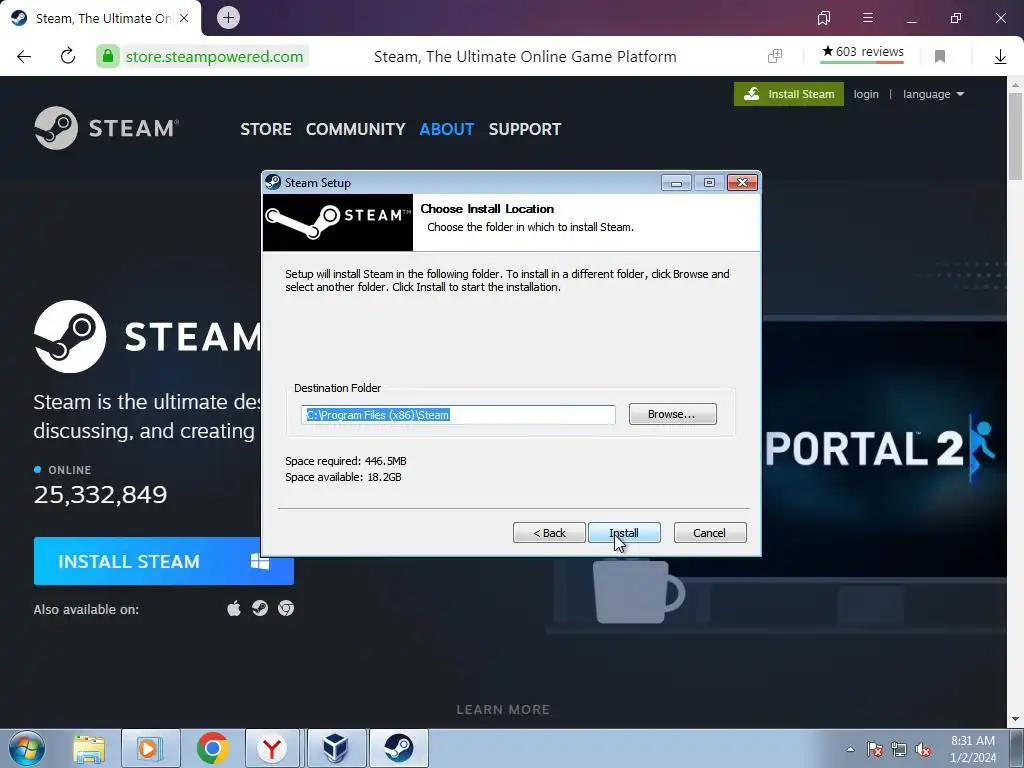This screenshot has width=1024, height=768.
Task: Click the LEARN MORE link
Action: (503, 710)
